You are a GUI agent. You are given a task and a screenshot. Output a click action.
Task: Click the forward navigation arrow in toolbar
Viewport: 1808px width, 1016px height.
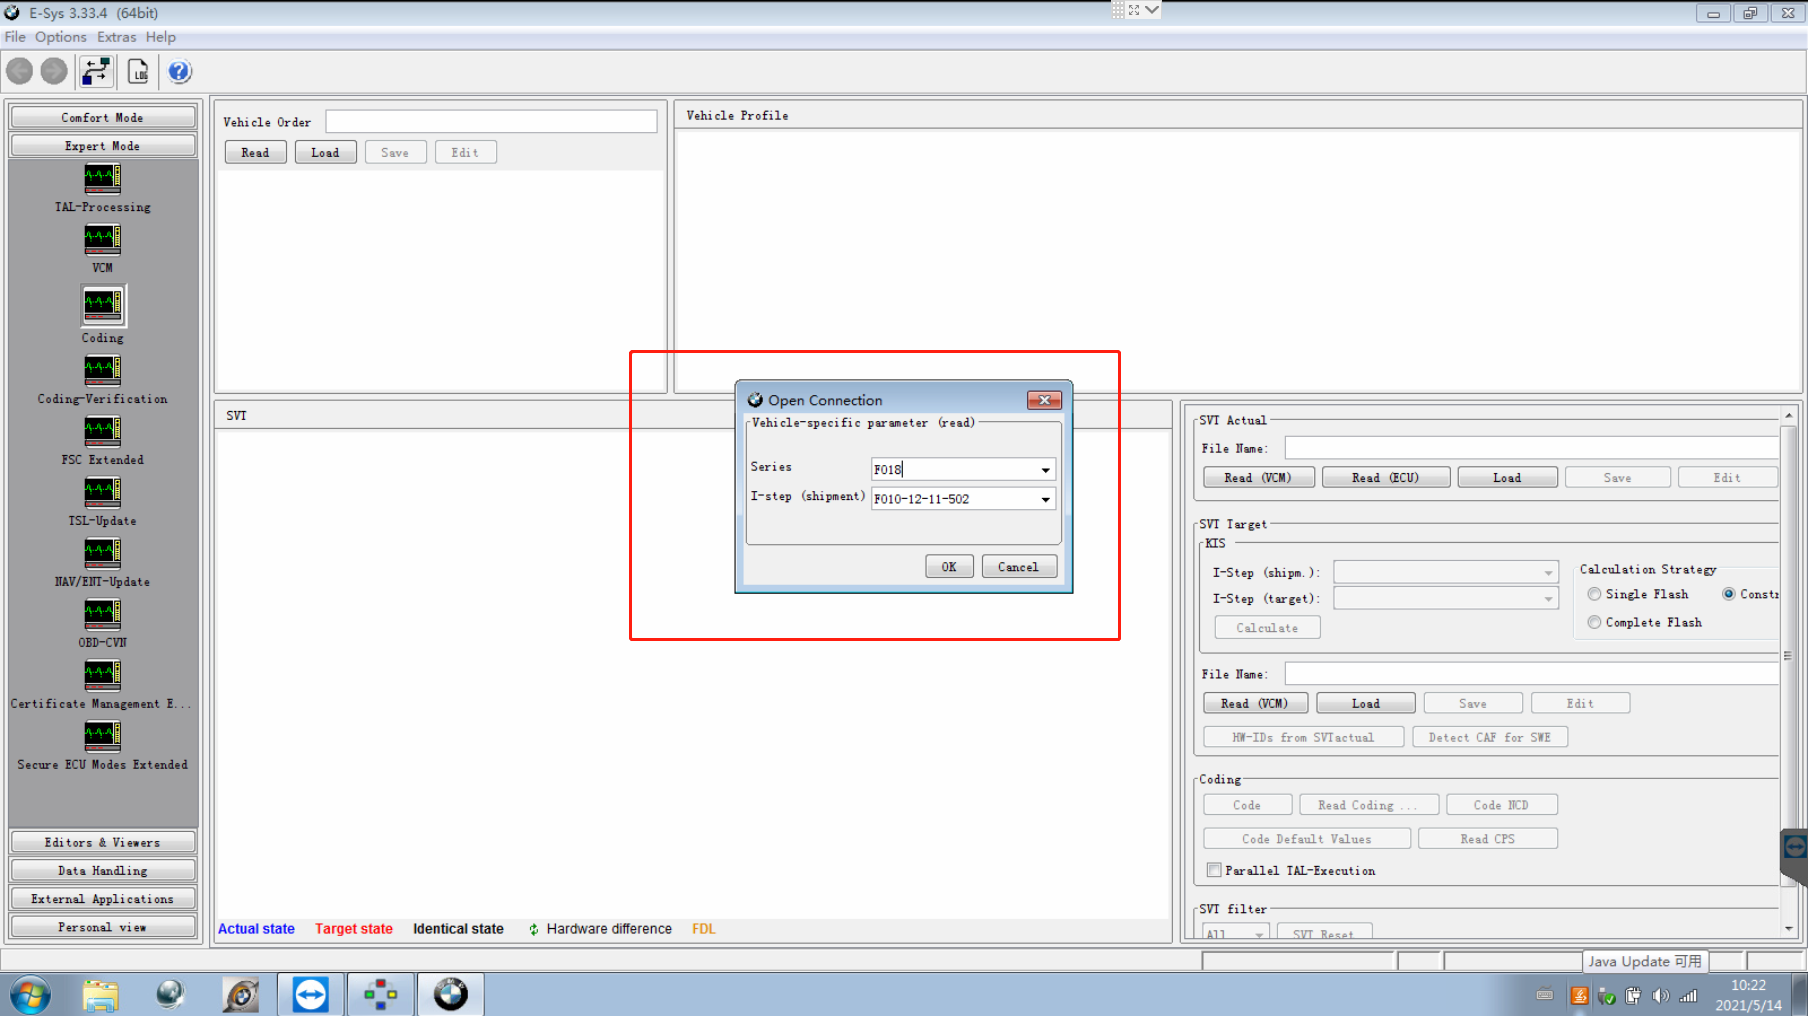(54, 71)
